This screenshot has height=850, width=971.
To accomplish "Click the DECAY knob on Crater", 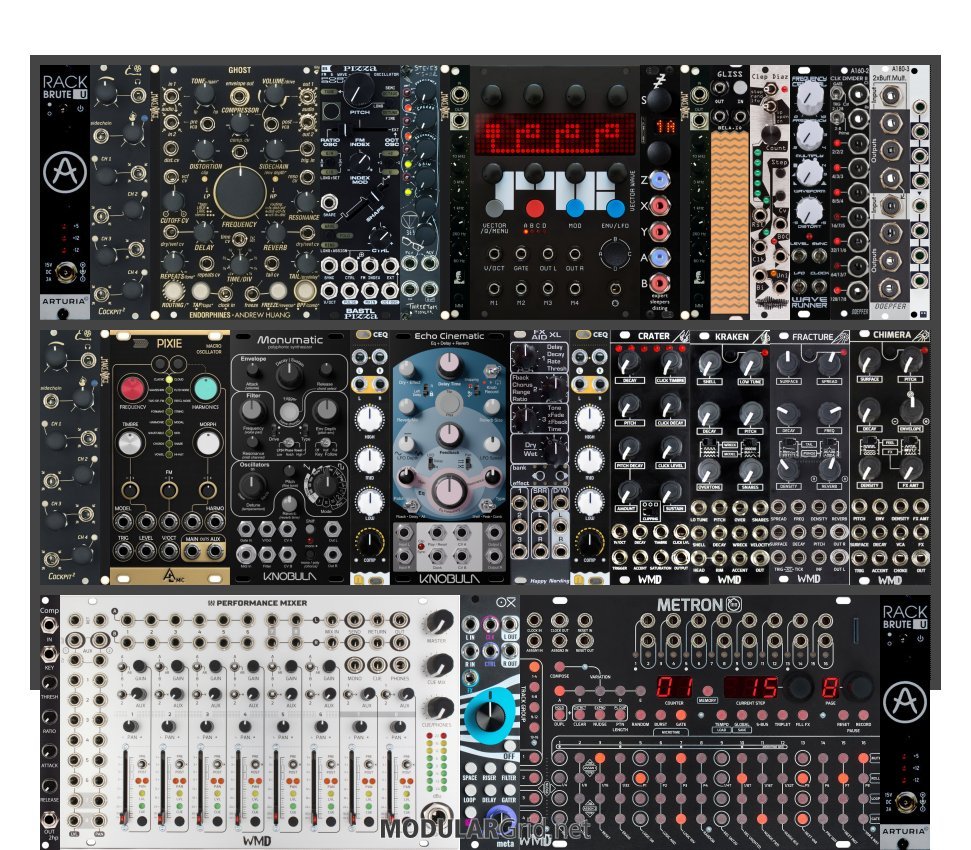I will pos(629,364).
